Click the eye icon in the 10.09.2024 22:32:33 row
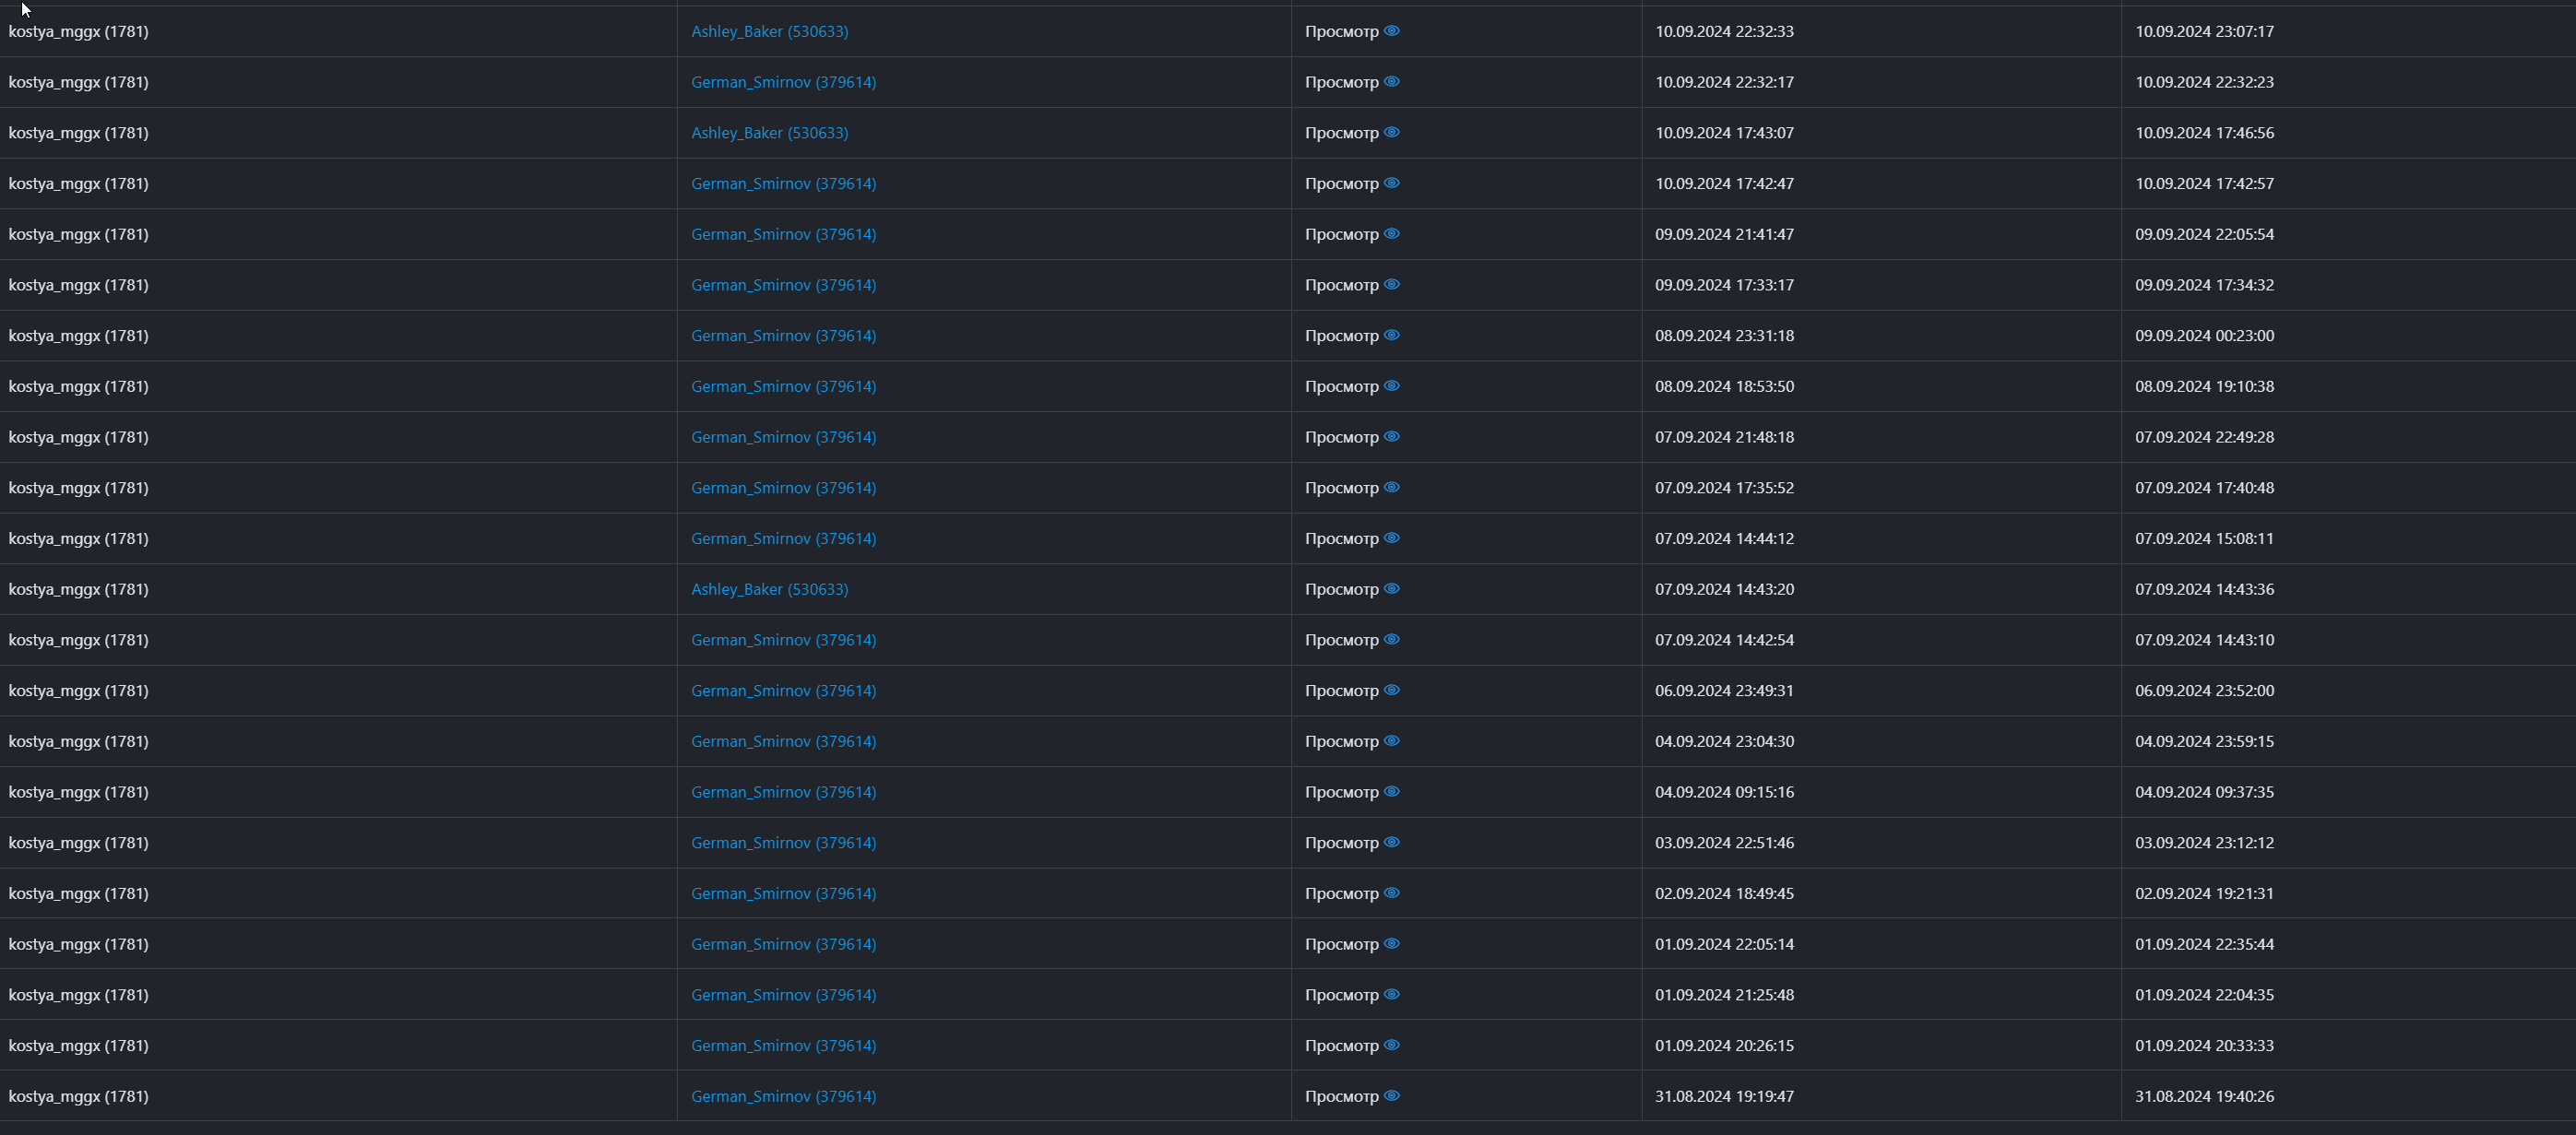Screen dimensions: 2576x1135 coord(1391,31)
